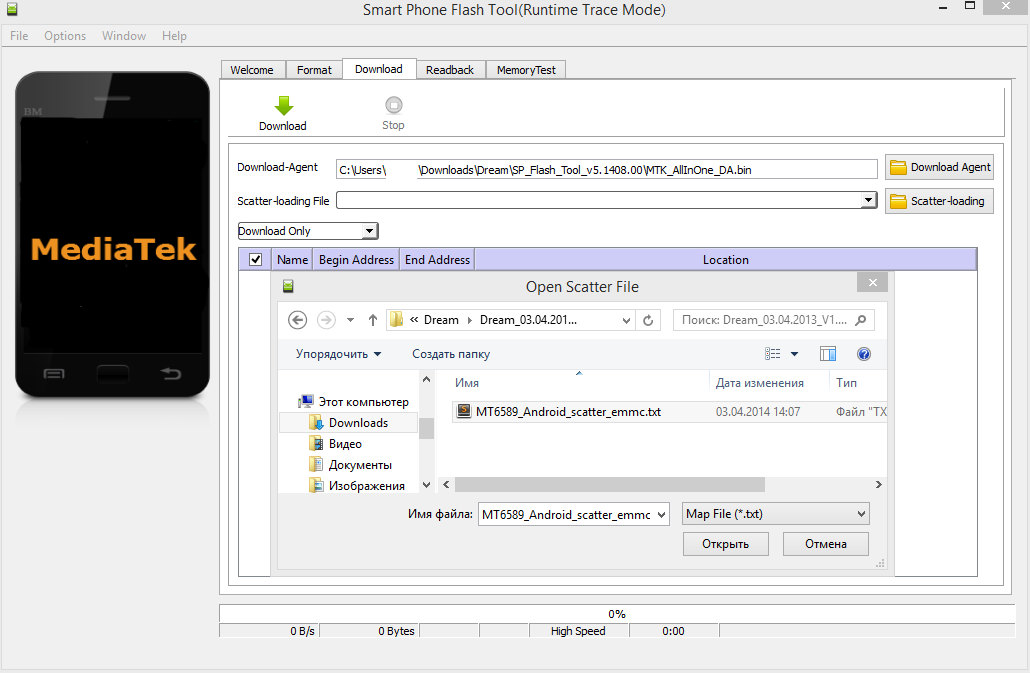This screenshot has height=673, width=1030.
Task: Toggle the preview pane icon
Action: coord(828,354)
